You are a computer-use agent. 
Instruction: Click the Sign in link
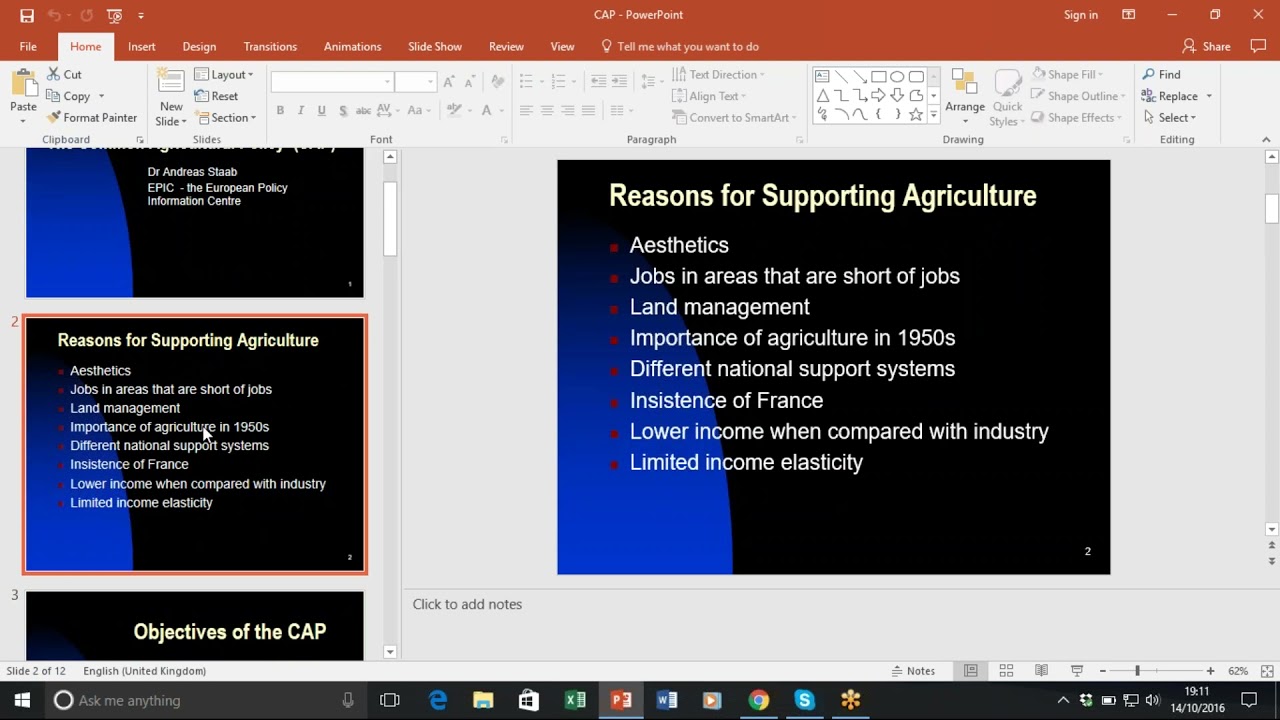pos(1081,15)
